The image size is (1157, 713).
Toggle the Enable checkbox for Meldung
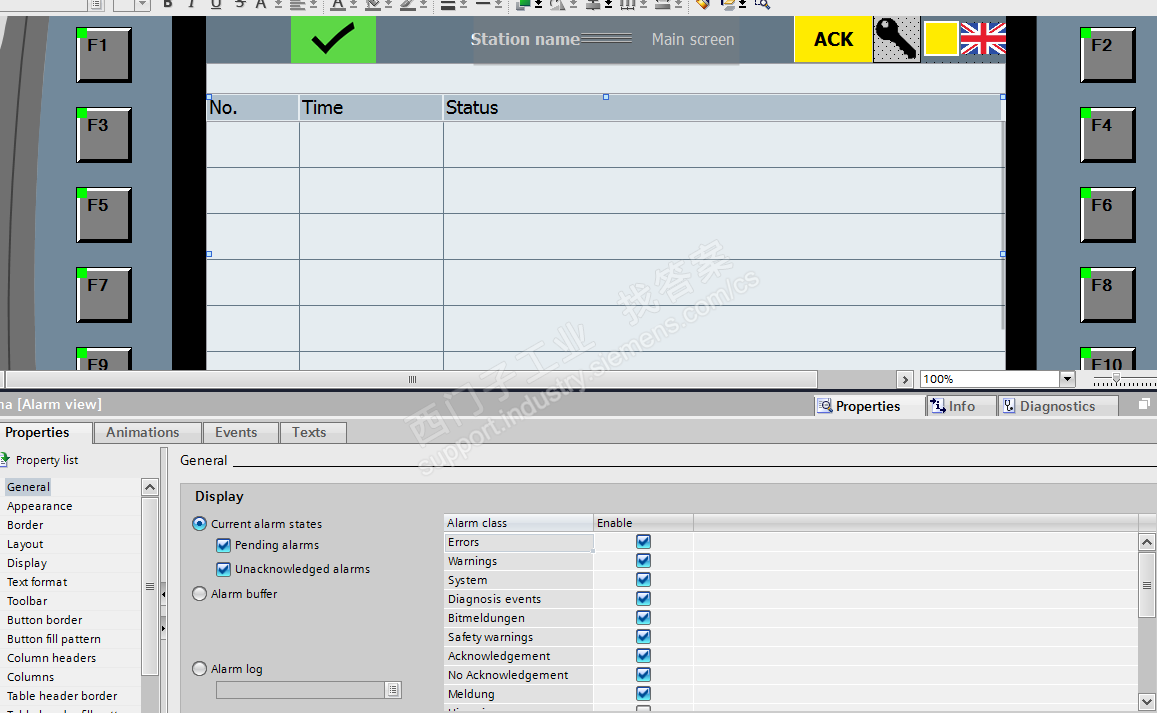tap(643, 694)
